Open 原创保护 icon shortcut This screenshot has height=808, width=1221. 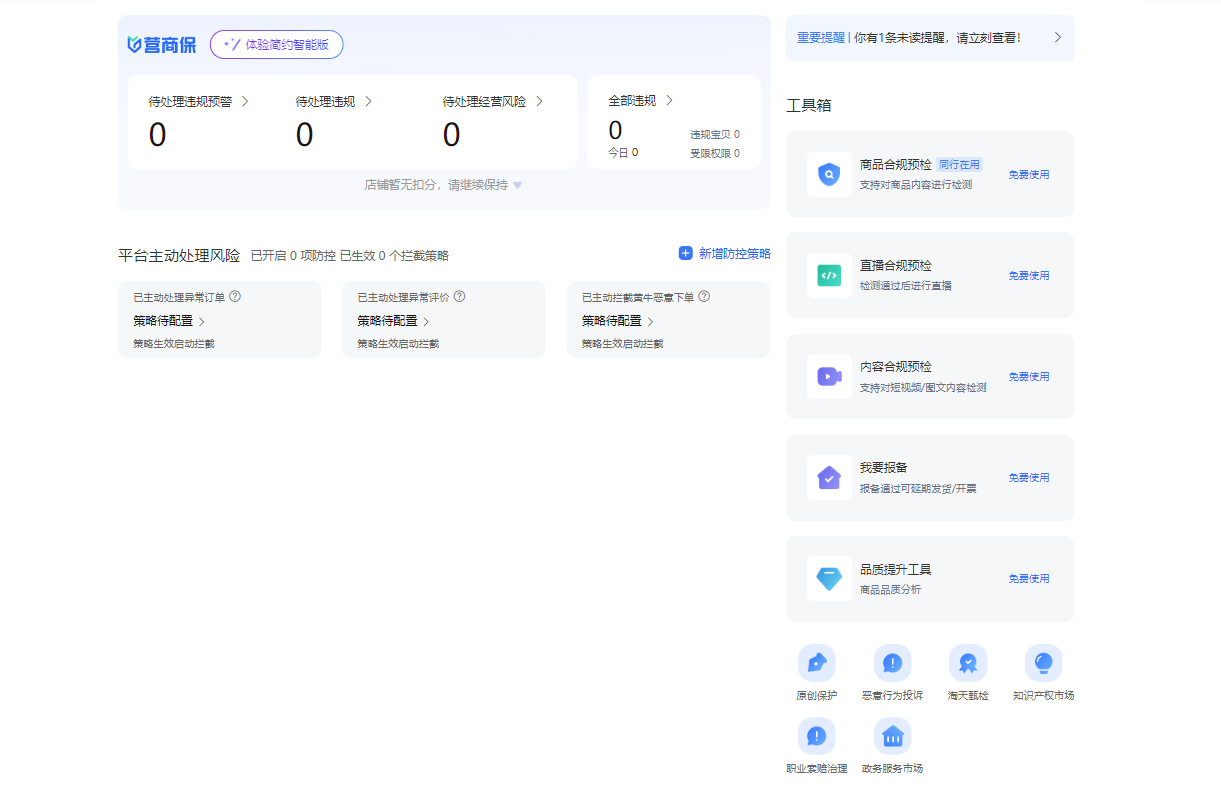click(x=816, y=663)
